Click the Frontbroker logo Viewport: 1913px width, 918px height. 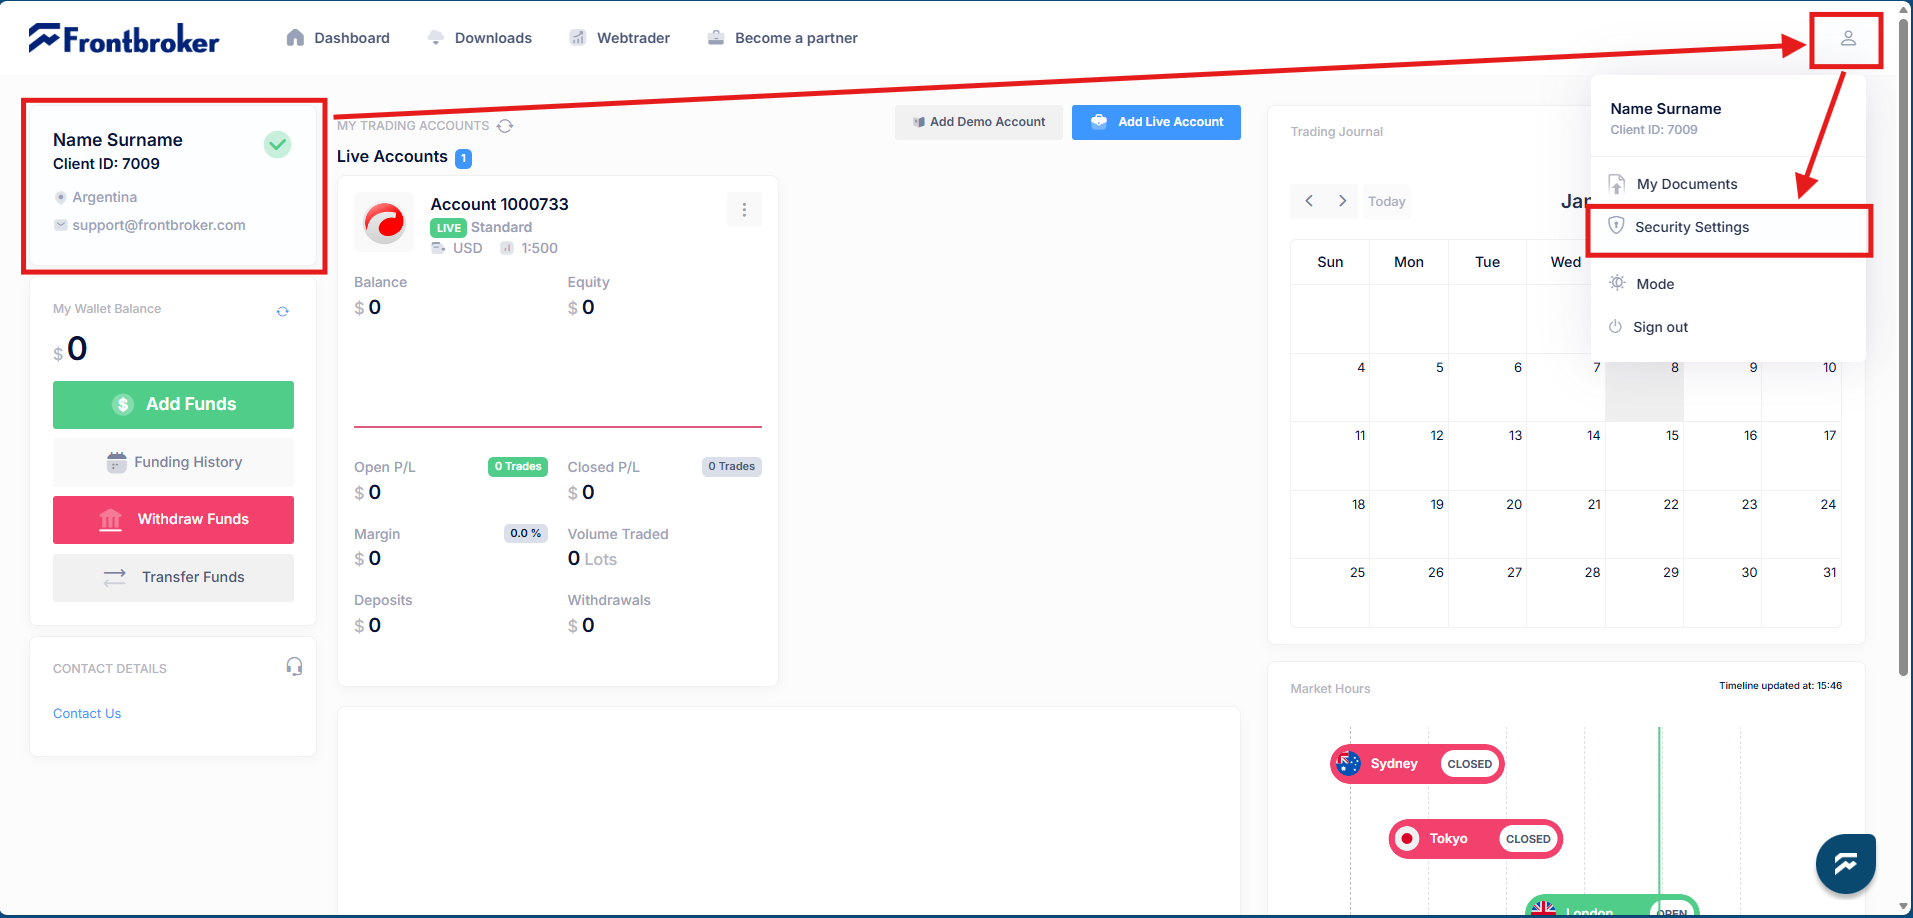[x=124, y=38]
